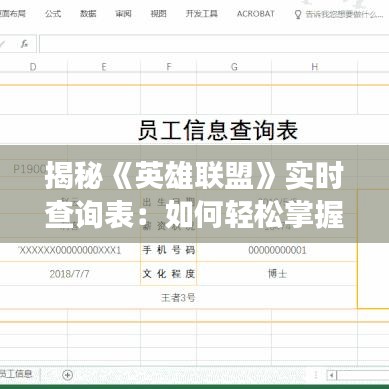Image resolution: width=389 pixels, height=389 pixels.
Task: Click the horizontal scrollbar left arrow
Action: pyautogui.click(x=331, y=375)
